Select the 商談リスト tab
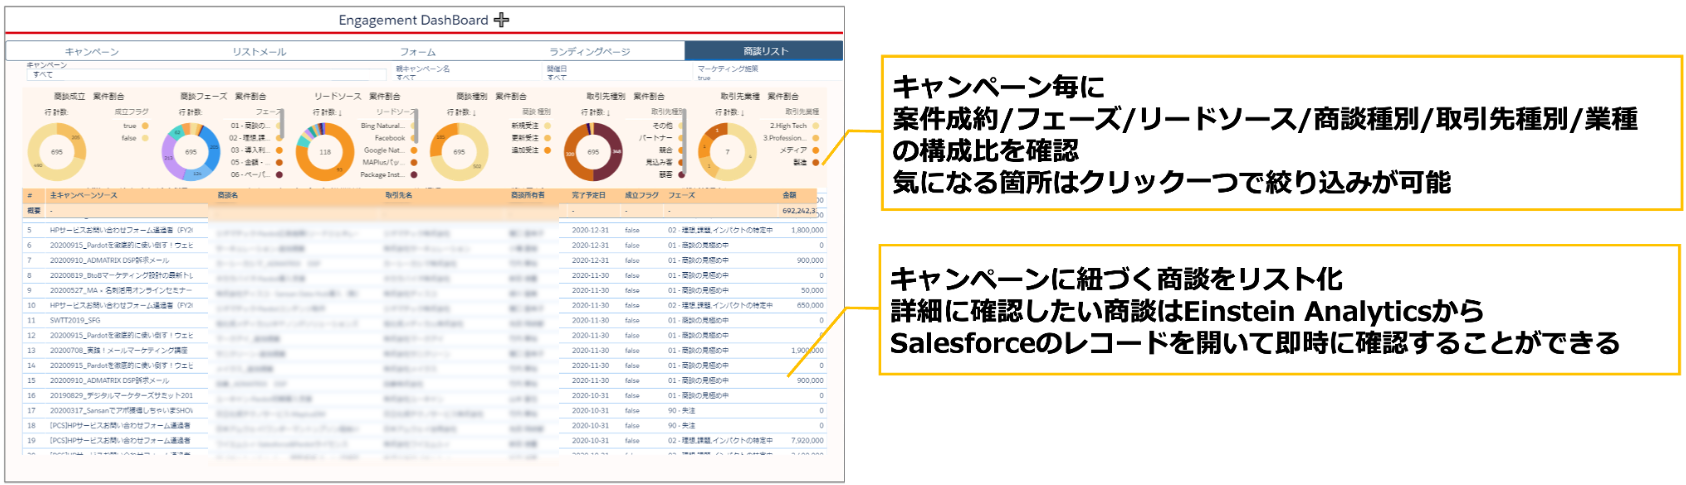Viewport: 1686px width, 485px height. (x=764, y=51)
